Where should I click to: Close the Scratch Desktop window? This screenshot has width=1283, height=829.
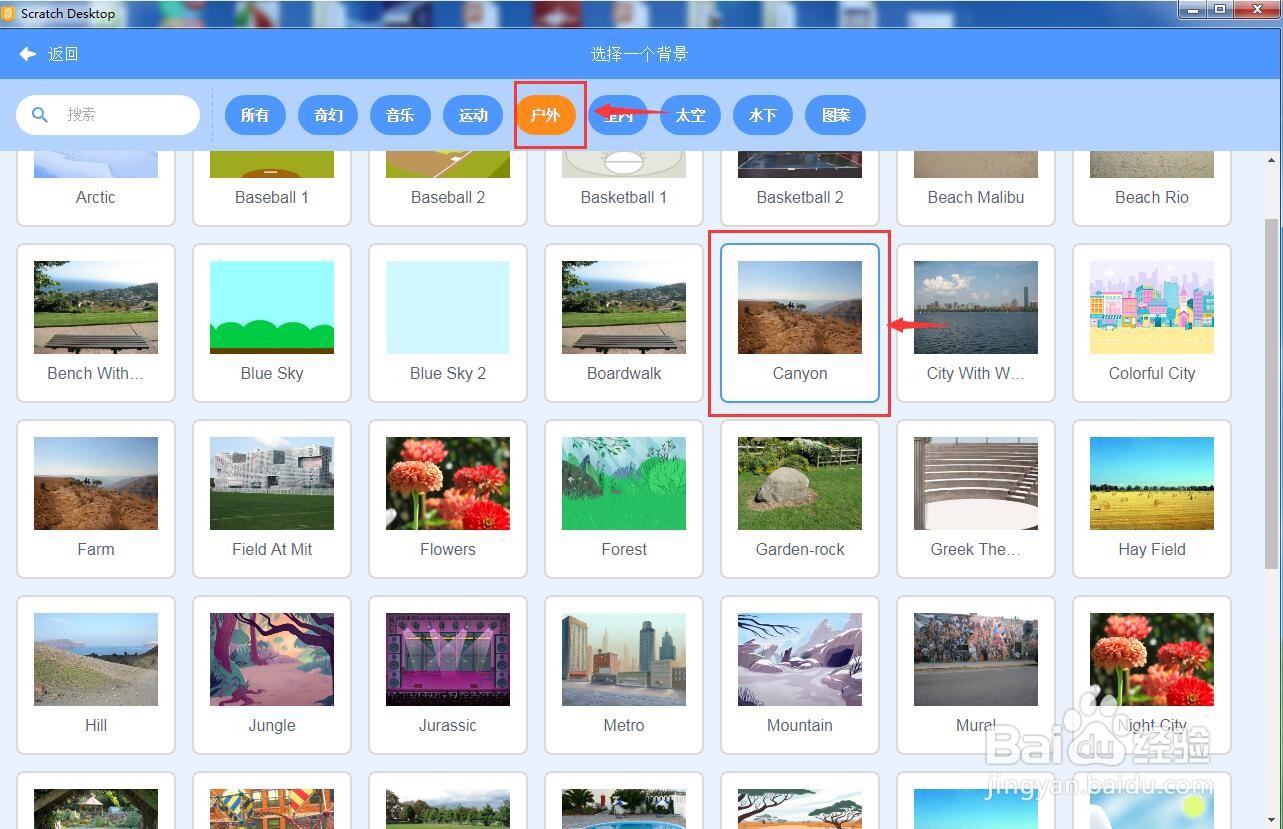coord(1255,9)
